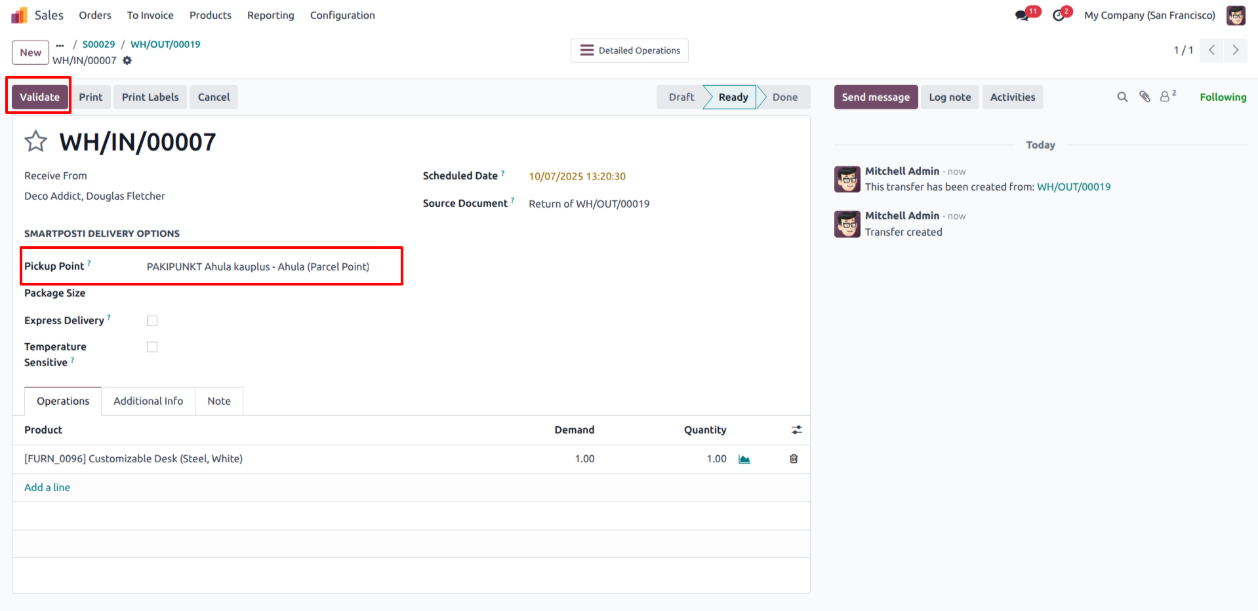Search chatter messages magnifier icon
This screenshot has width=1258, height=611.
(1123, 97)
